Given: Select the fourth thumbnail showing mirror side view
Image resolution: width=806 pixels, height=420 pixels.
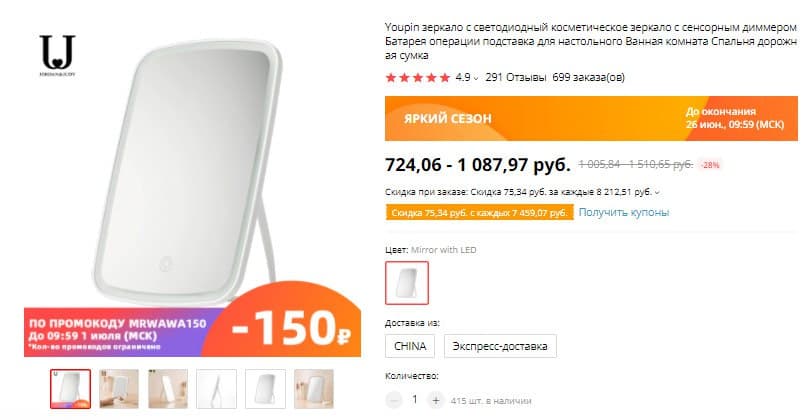Looking at the screenshot, I should point(216,389).
